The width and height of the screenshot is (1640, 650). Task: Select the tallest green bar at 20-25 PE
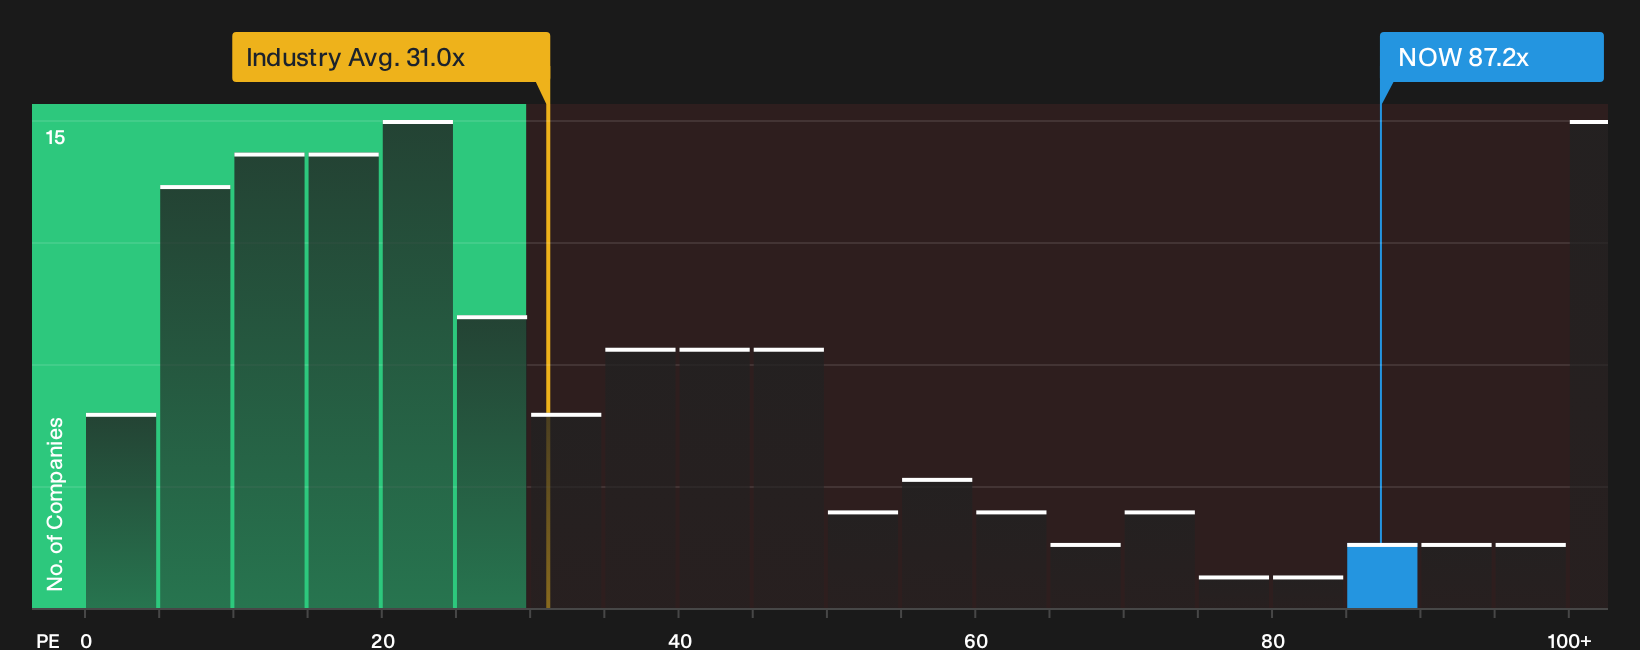pos(418,364)
